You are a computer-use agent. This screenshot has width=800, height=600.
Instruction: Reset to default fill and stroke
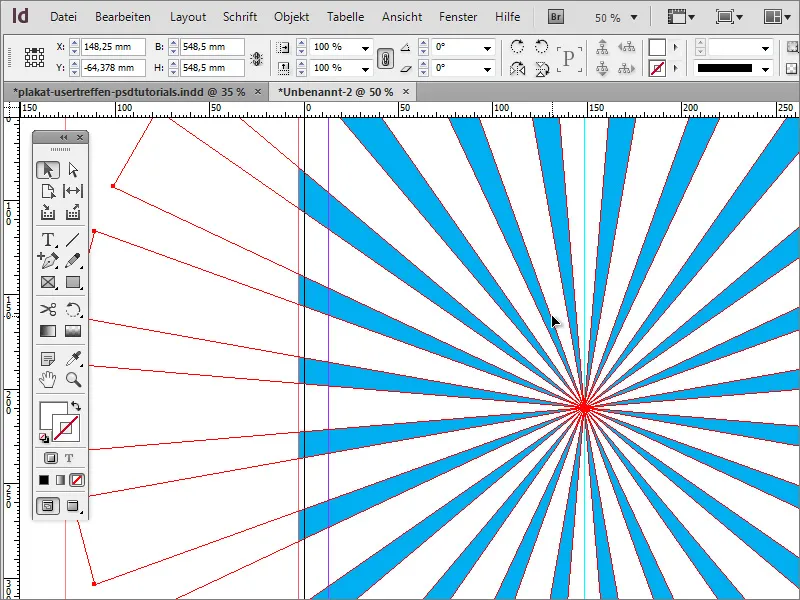point(44,438)
